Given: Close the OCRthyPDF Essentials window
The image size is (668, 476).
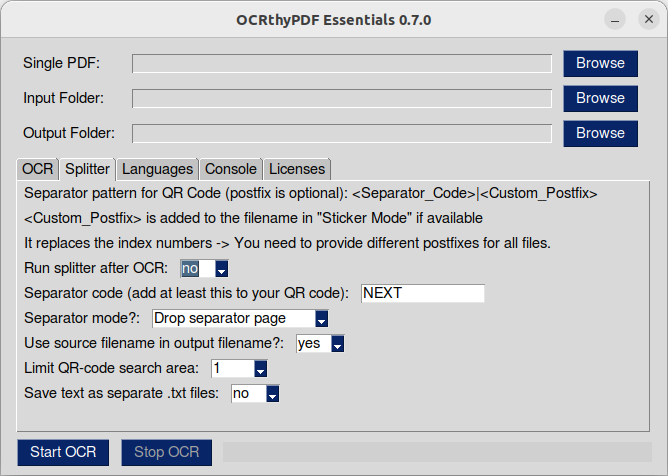Looking at the screenshot, I should pyautogui.click(x=649, y=20).
